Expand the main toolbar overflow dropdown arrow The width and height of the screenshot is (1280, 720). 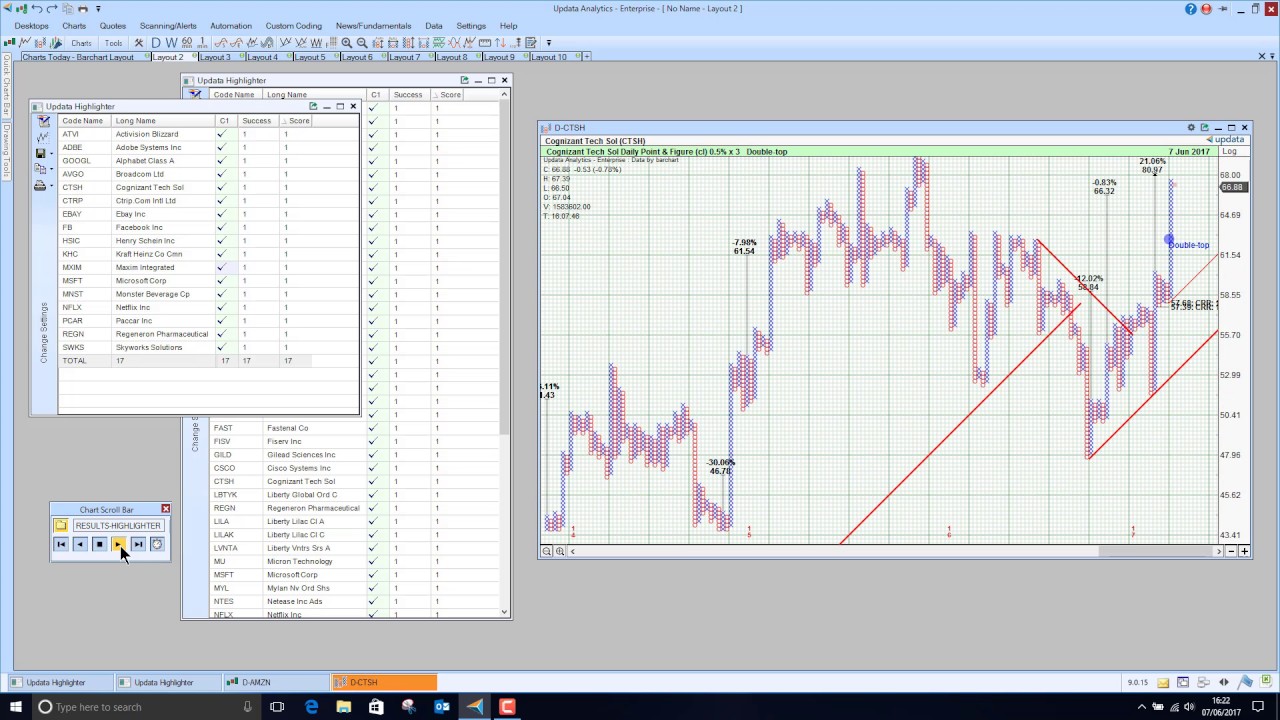click(x=549, y=43)
